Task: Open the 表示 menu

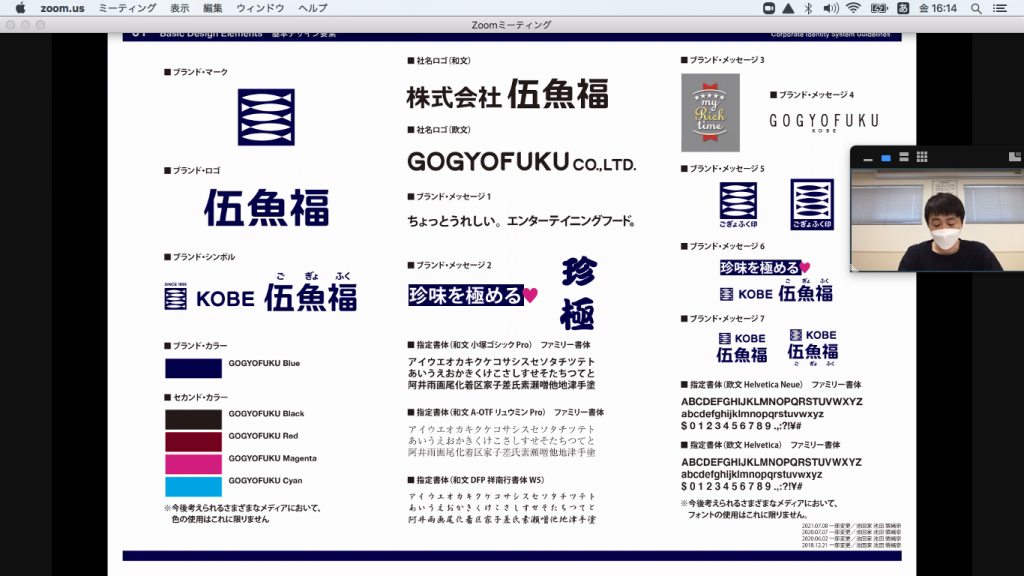Action: tap(180, 8)
